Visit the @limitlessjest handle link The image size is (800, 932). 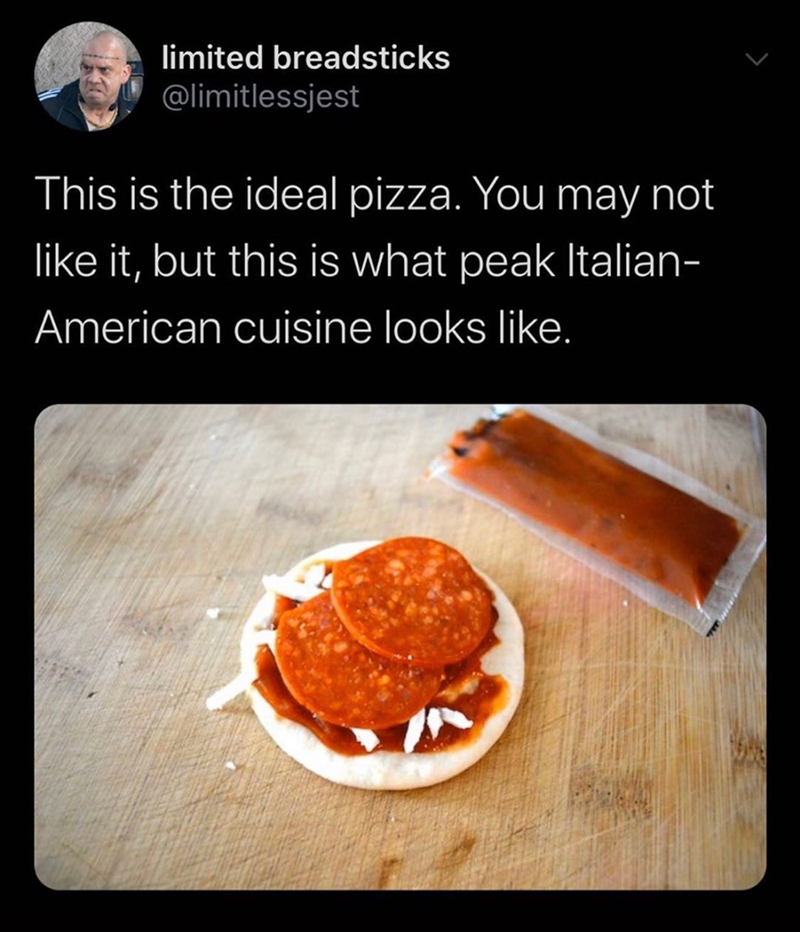tap(260, 97)
